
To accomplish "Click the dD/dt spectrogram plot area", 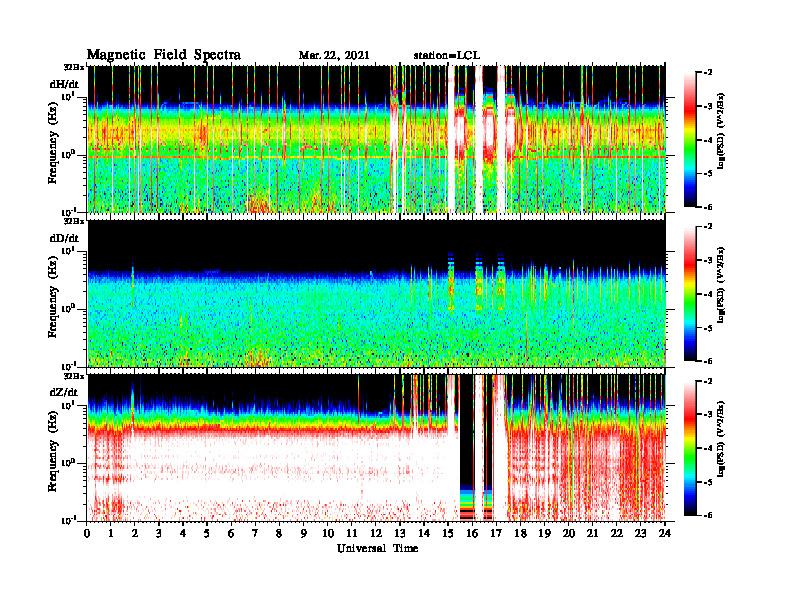I will pyautogui.click(x=376, y=293).
